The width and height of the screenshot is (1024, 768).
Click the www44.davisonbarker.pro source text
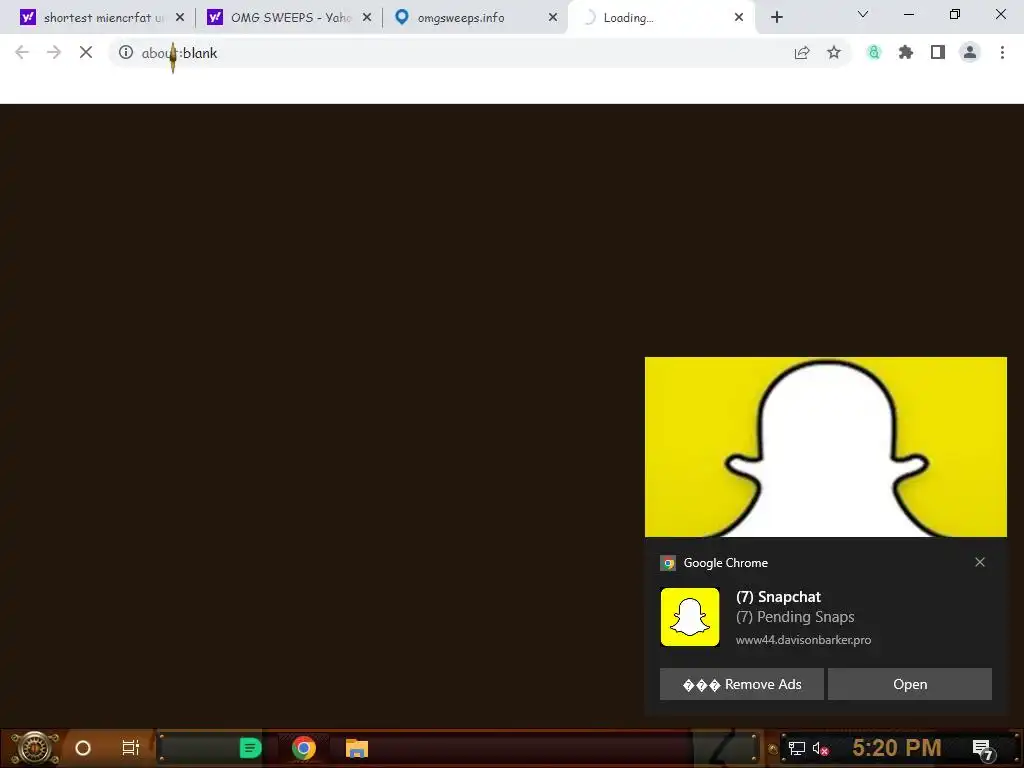click(803, 640)
